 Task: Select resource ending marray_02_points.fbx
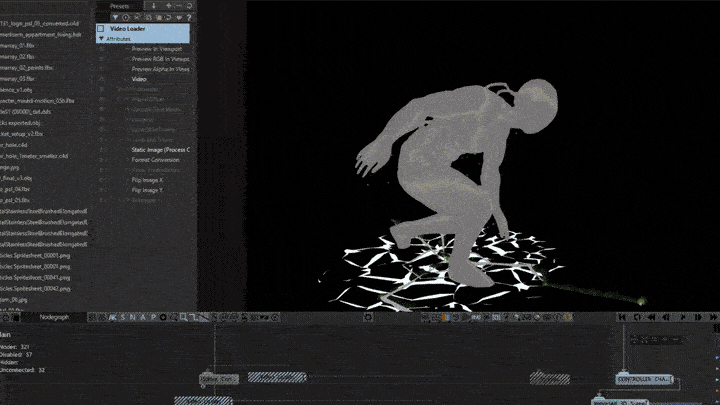pos(27,68)
